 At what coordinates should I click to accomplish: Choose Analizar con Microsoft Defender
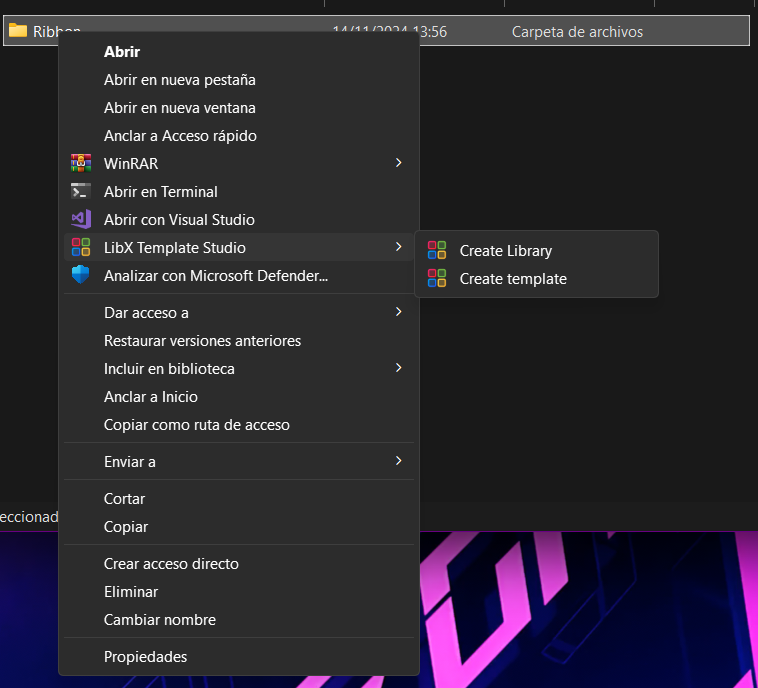(x=239, y=276)
